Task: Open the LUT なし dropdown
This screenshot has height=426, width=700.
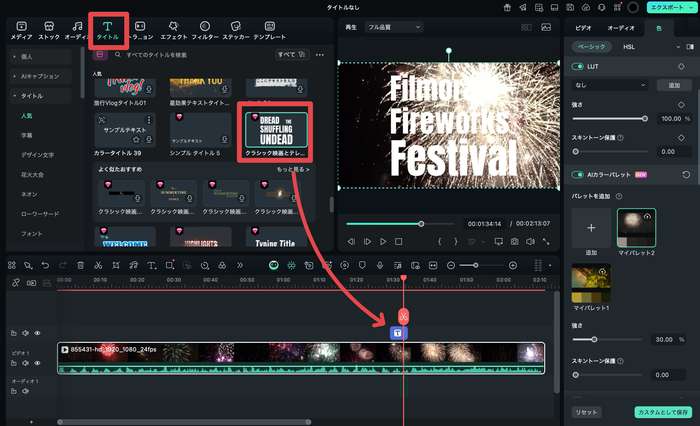Action: point(610,85)
